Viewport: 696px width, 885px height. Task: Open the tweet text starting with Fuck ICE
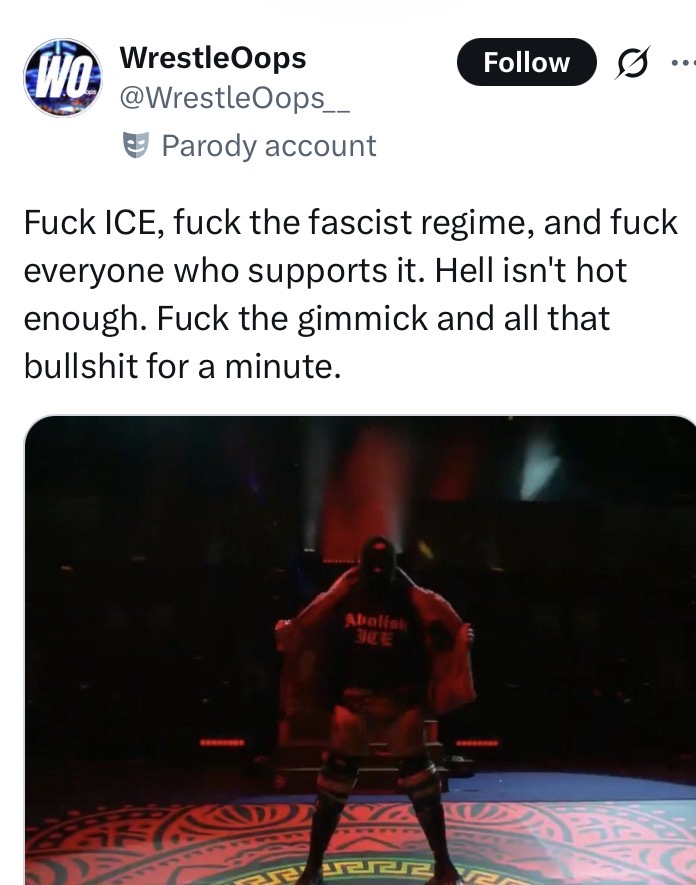[350, 294]
